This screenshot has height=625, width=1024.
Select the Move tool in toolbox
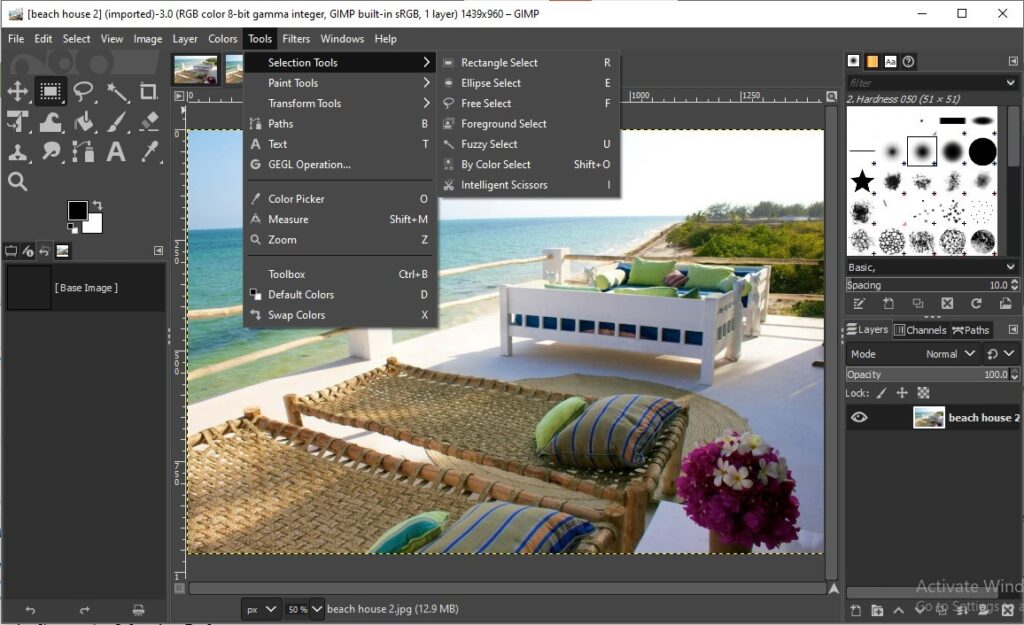[x=18, y=92]
